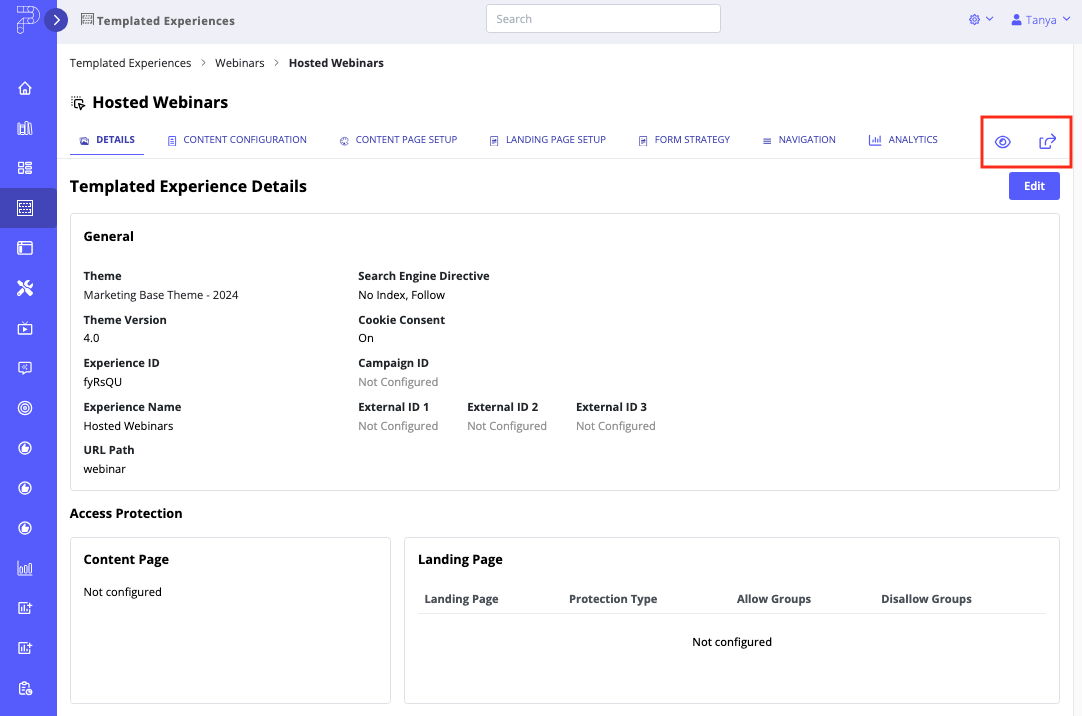
Task: Toggle the preview eye icon
Action: point(1002,141)
